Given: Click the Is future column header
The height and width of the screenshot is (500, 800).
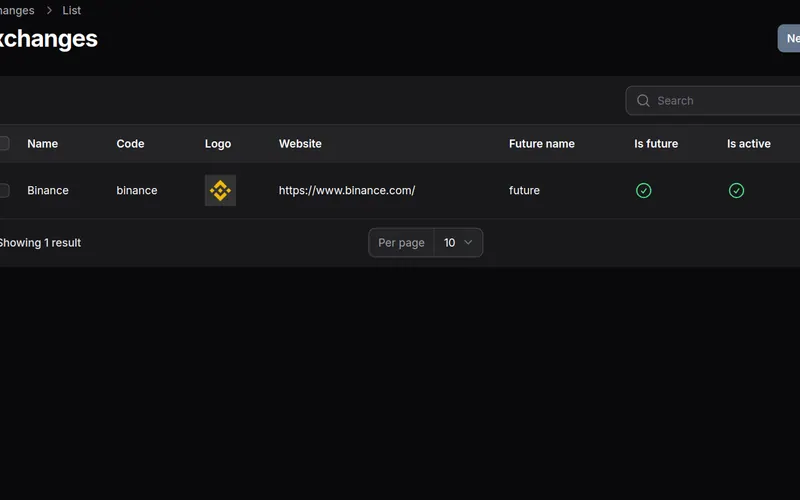Looking at the screenshot, I should [x=656, y=144].
